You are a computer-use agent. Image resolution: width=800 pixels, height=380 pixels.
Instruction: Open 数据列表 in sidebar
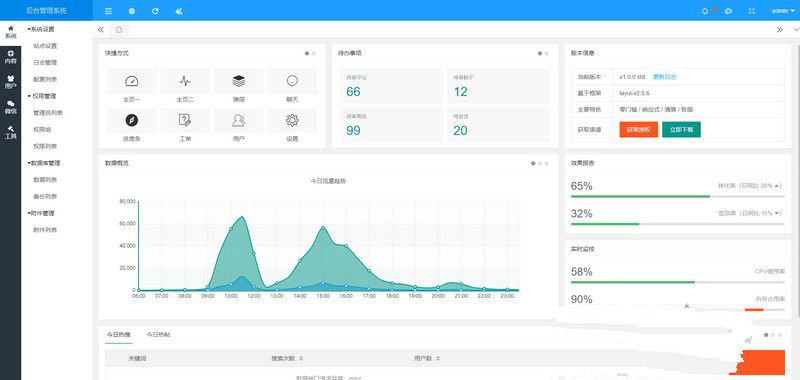click(45, 180)
